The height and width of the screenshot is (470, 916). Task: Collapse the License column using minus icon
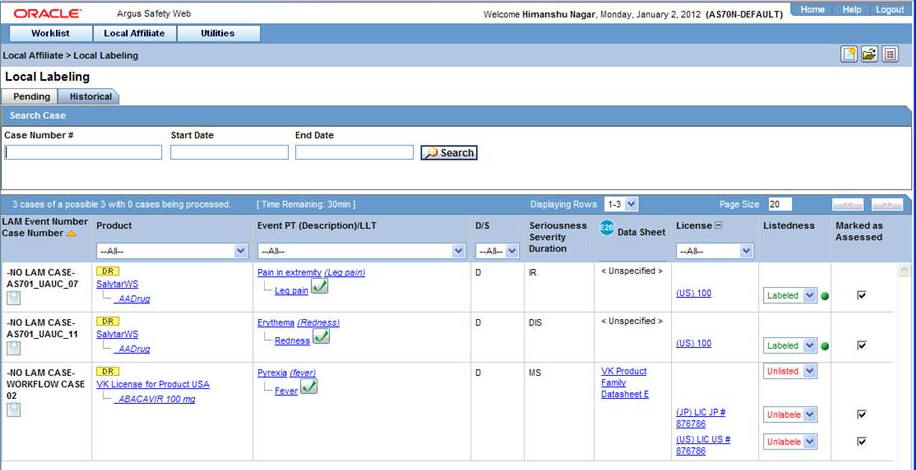pyautogui.click(x=719, y=225)
